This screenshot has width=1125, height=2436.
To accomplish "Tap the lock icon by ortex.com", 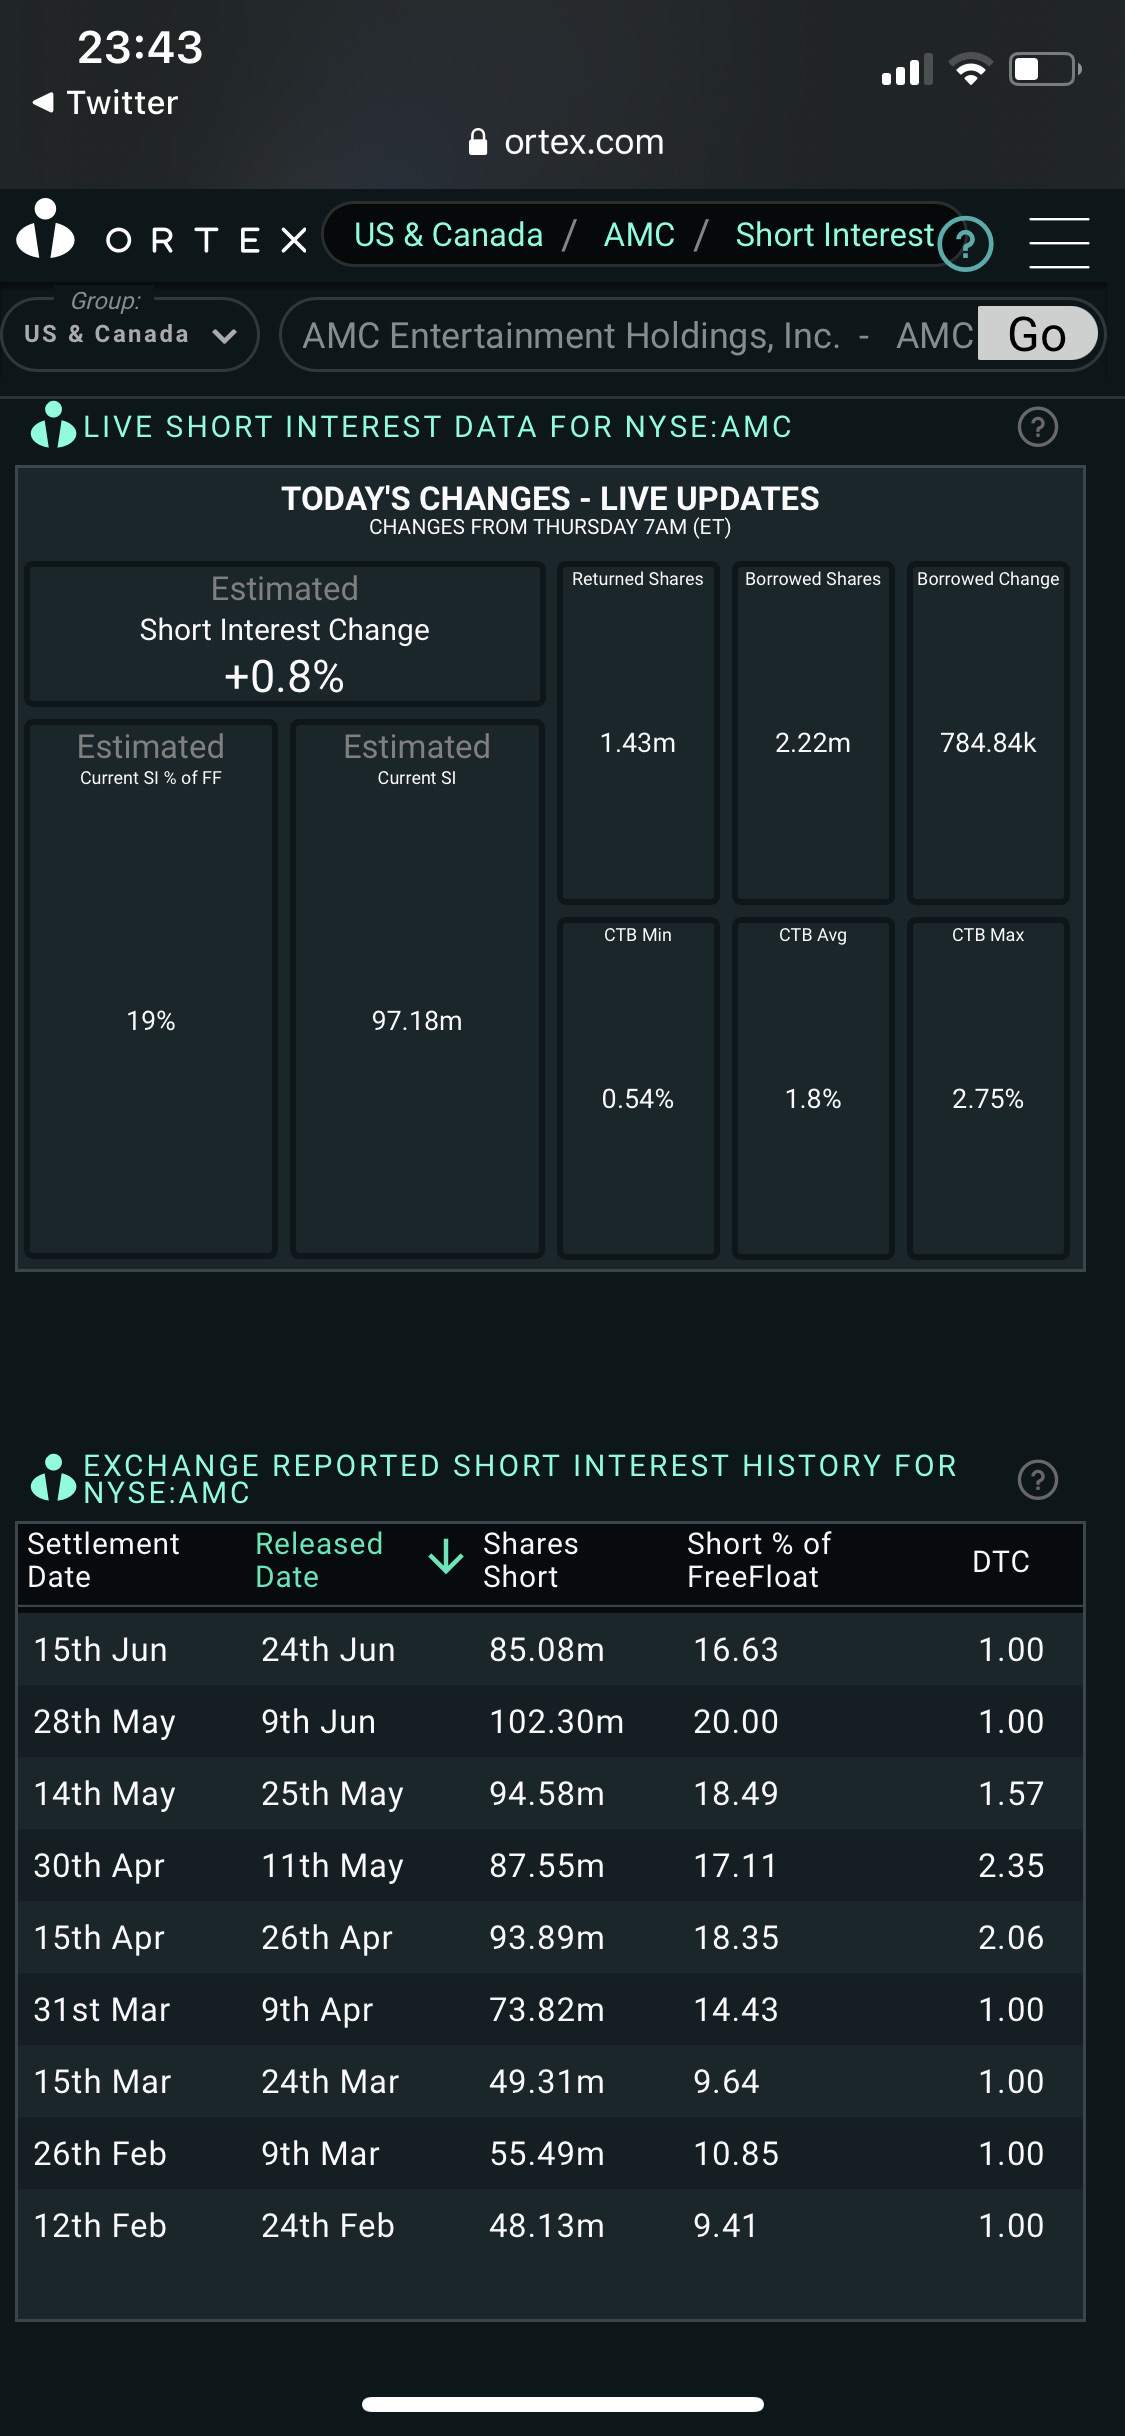I will coord(478,143).
